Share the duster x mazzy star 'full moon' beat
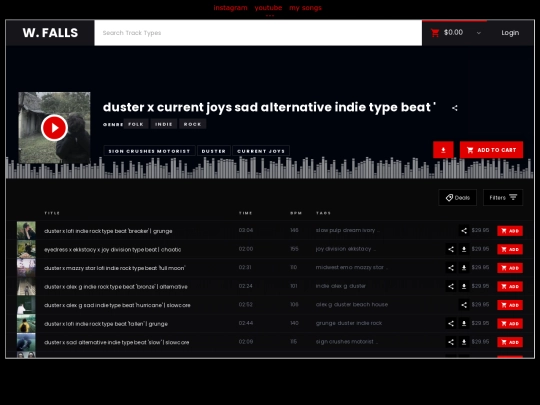 point(451,268)
